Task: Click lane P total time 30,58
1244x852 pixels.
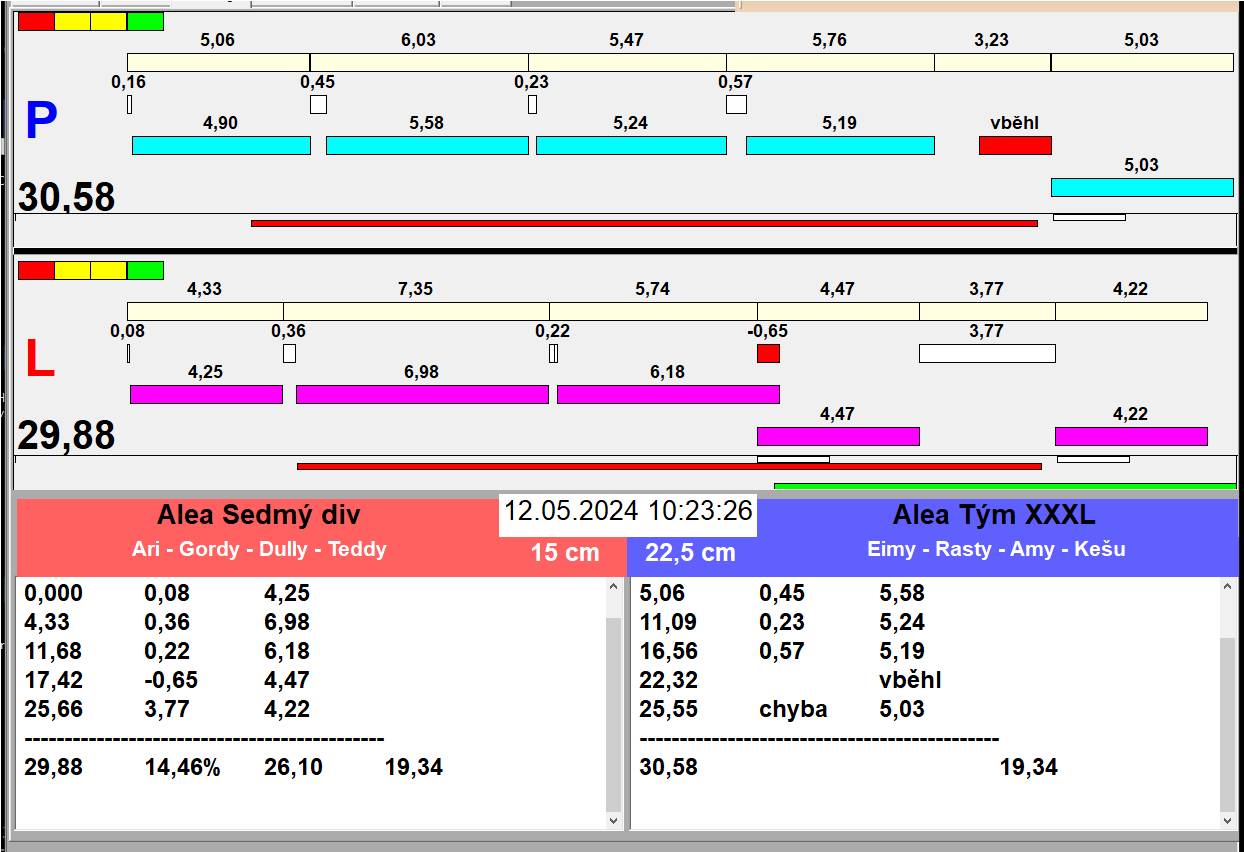Action: click(66, 196)
